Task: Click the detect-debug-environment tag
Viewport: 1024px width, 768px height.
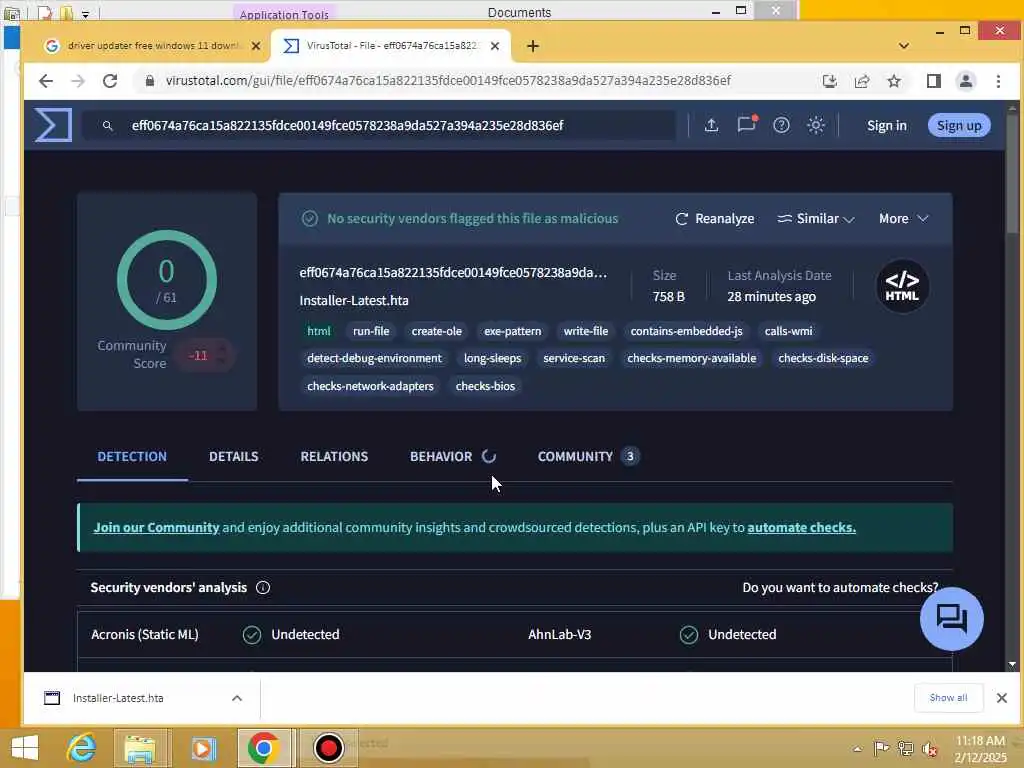Action: pos(374,359)
